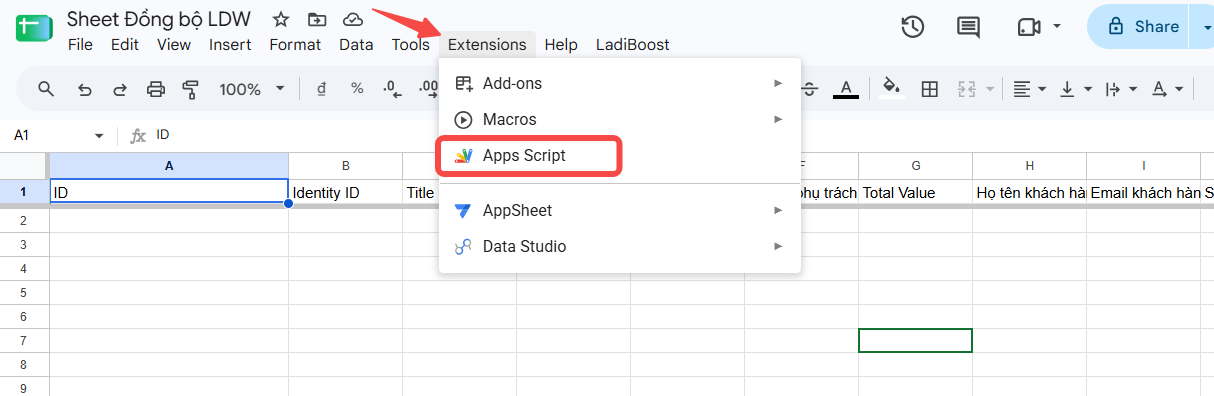
Task: Open the View menu
Action: 174,44
